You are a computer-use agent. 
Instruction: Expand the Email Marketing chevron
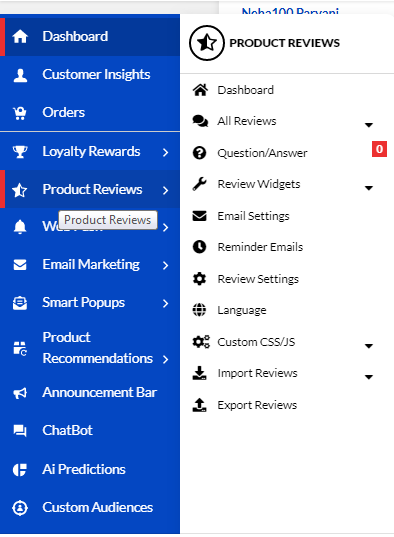[x=166, y=265]
